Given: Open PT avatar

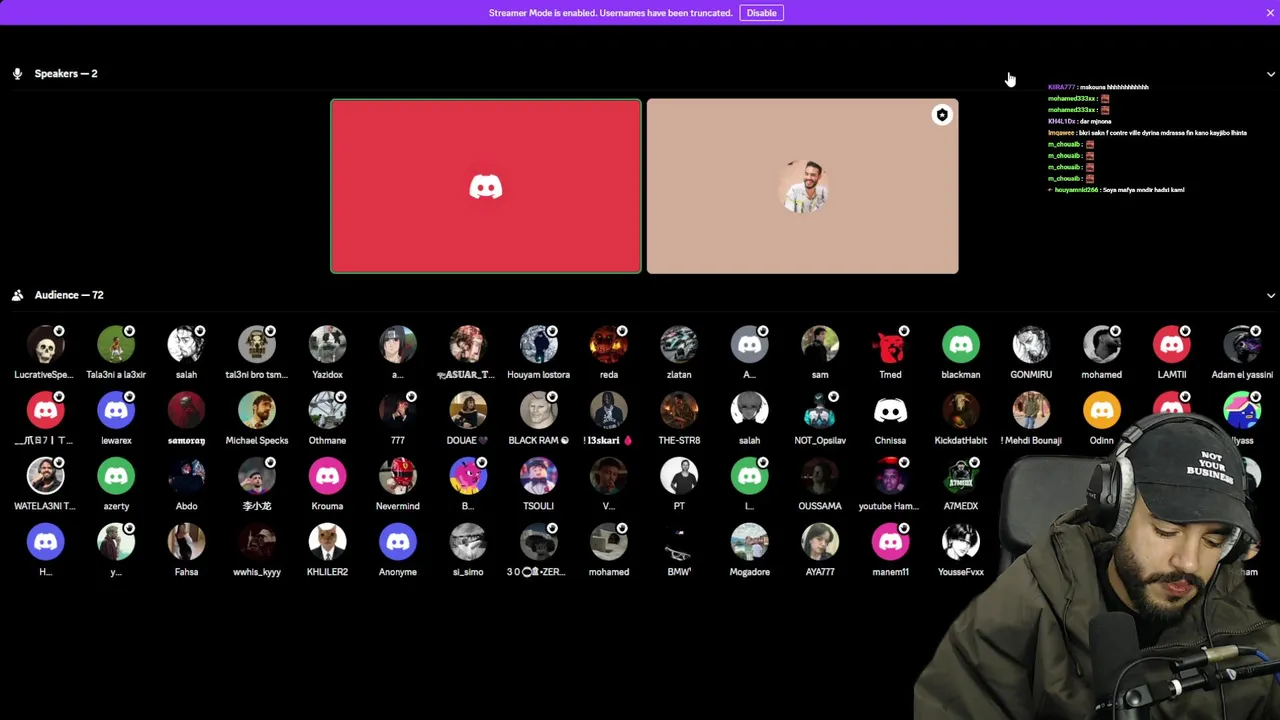Looking at the screenshot, I should tap(679, 477).
